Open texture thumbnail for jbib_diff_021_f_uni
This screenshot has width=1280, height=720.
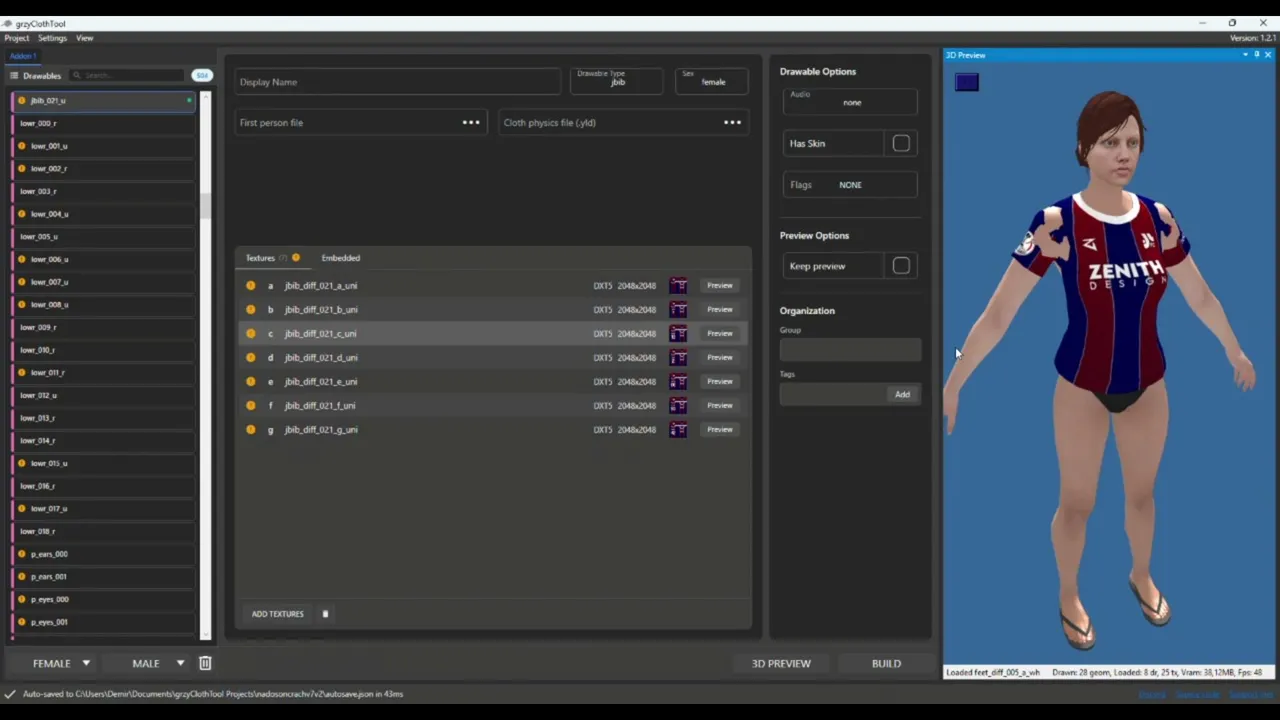tap(678, 406)
